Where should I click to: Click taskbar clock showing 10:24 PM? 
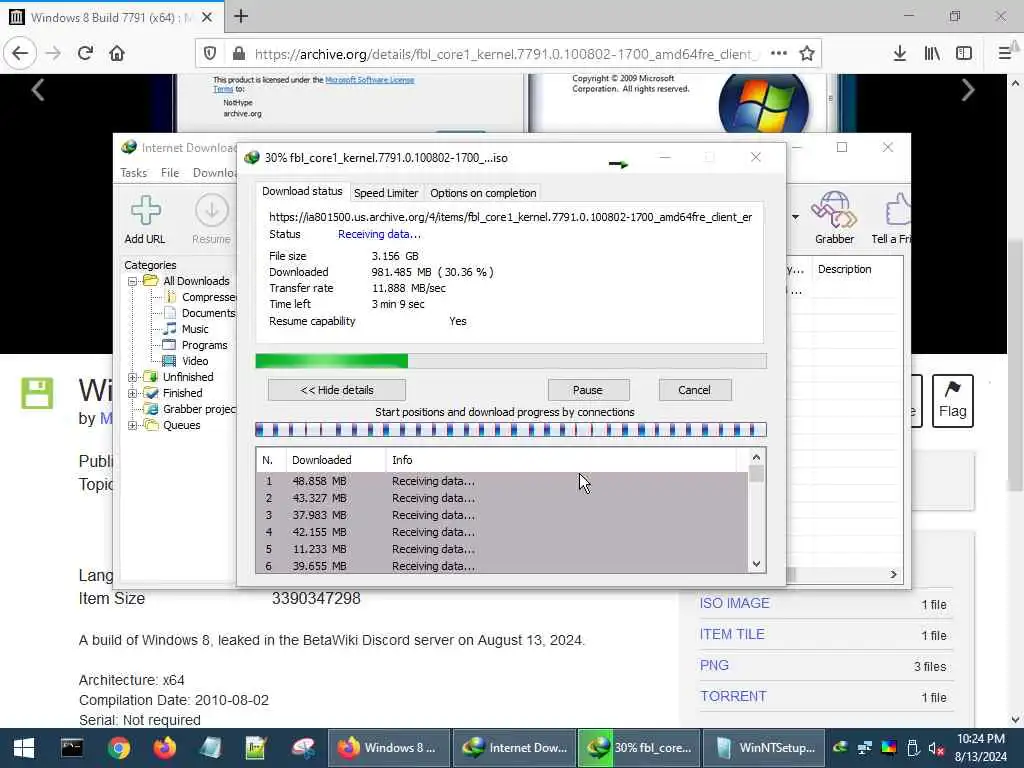coord(981,748)
